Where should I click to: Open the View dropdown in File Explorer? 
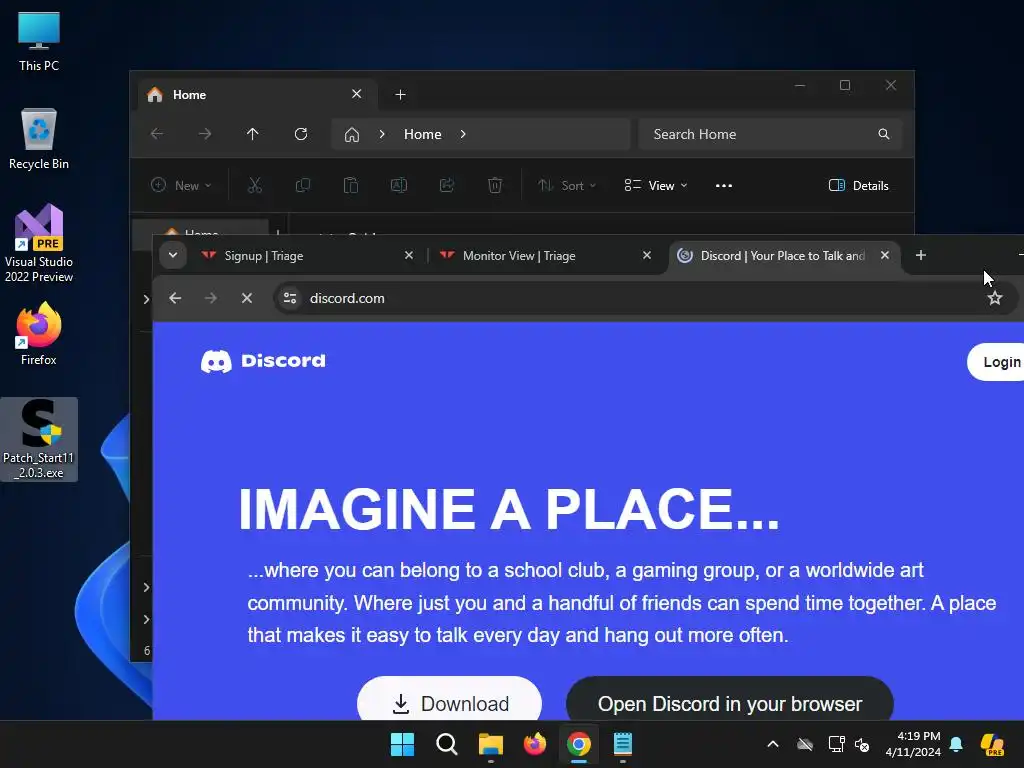(656, 185)
